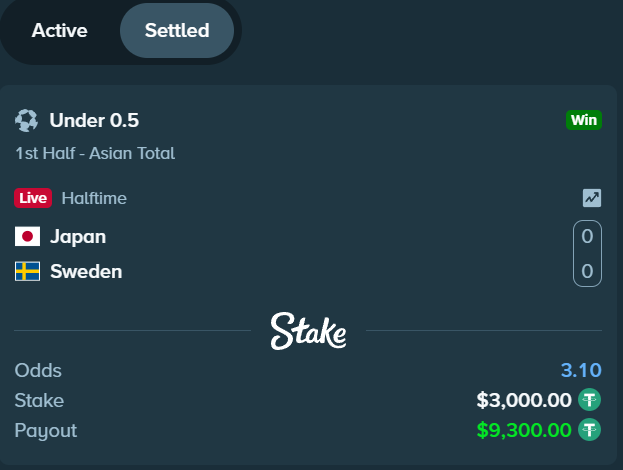Click the Halftime match status text
Viewport: 623px width, 470px height.
coord(94,198)
